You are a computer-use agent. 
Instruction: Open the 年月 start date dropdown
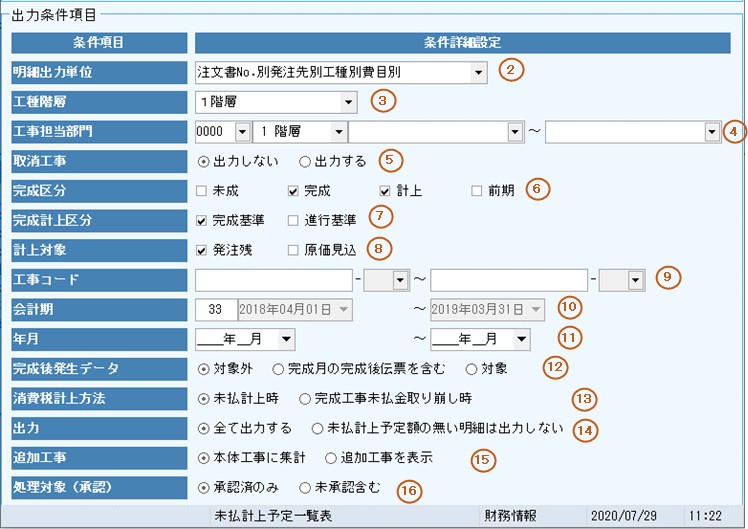click(287, 339)
